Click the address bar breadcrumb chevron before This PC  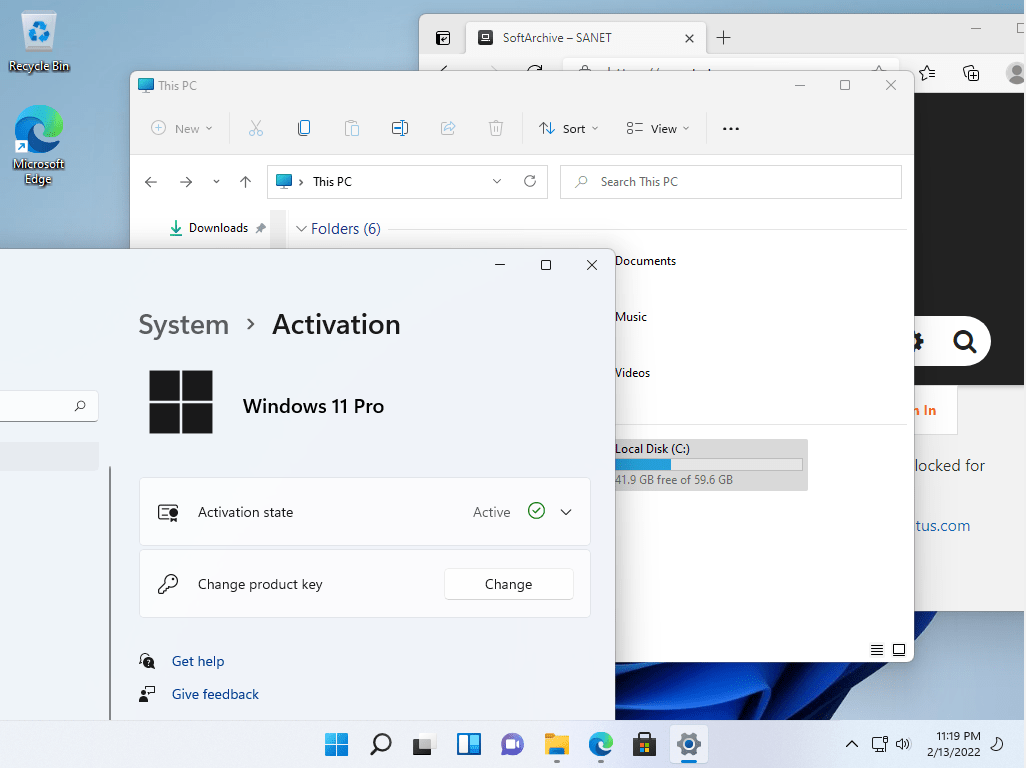click(301, 182)
